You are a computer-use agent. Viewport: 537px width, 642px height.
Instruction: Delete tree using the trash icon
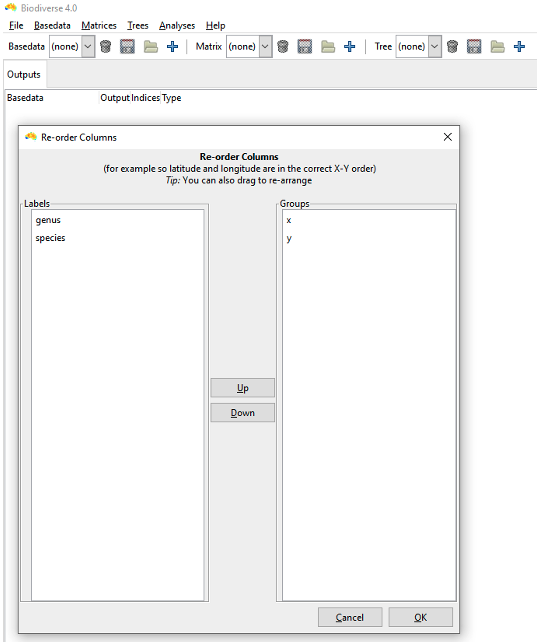[x=452, y=46]
